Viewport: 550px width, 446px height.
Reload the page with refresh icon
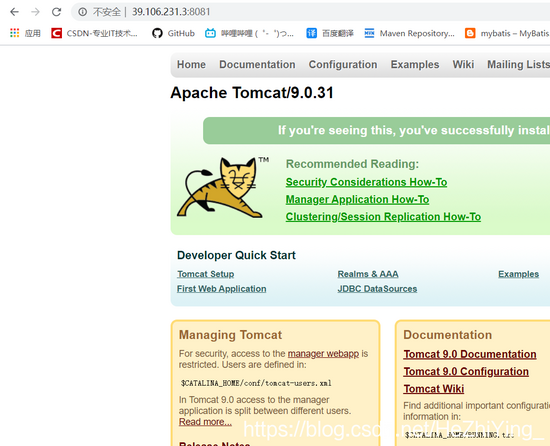click(x=56, y=12)
